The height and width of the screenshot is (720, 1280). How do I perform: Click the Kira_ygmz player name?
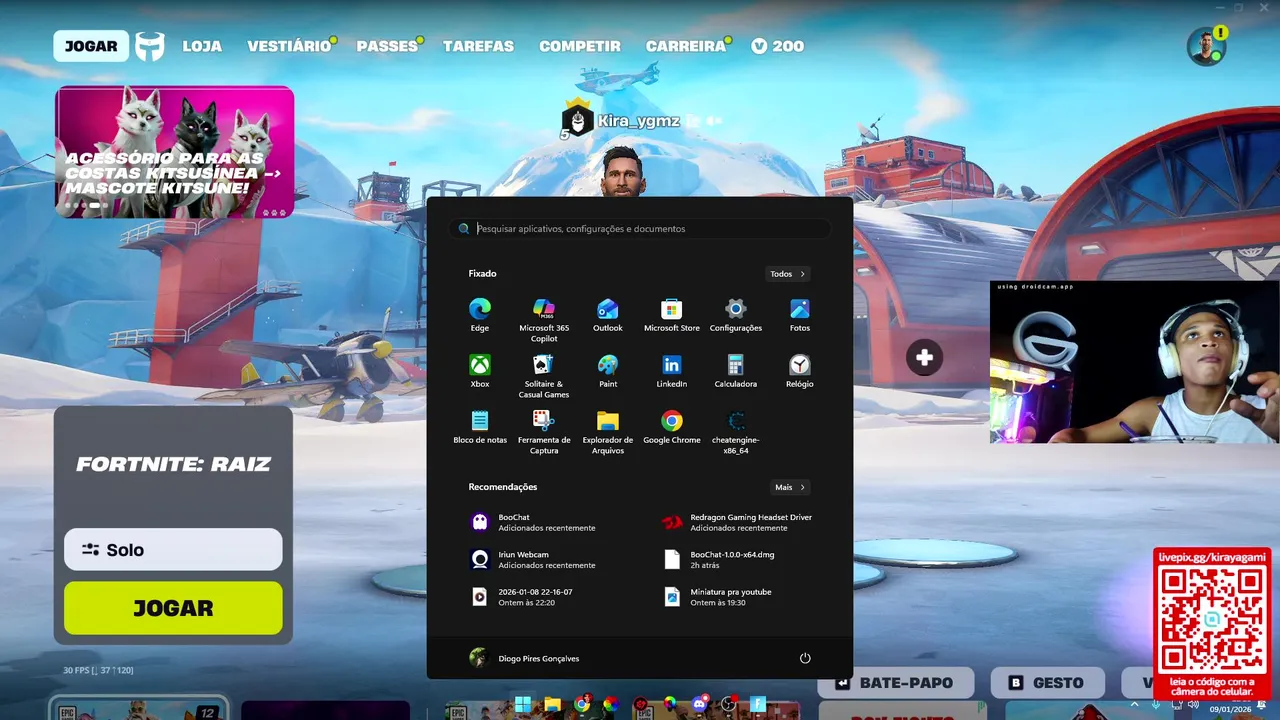[638, 121]
